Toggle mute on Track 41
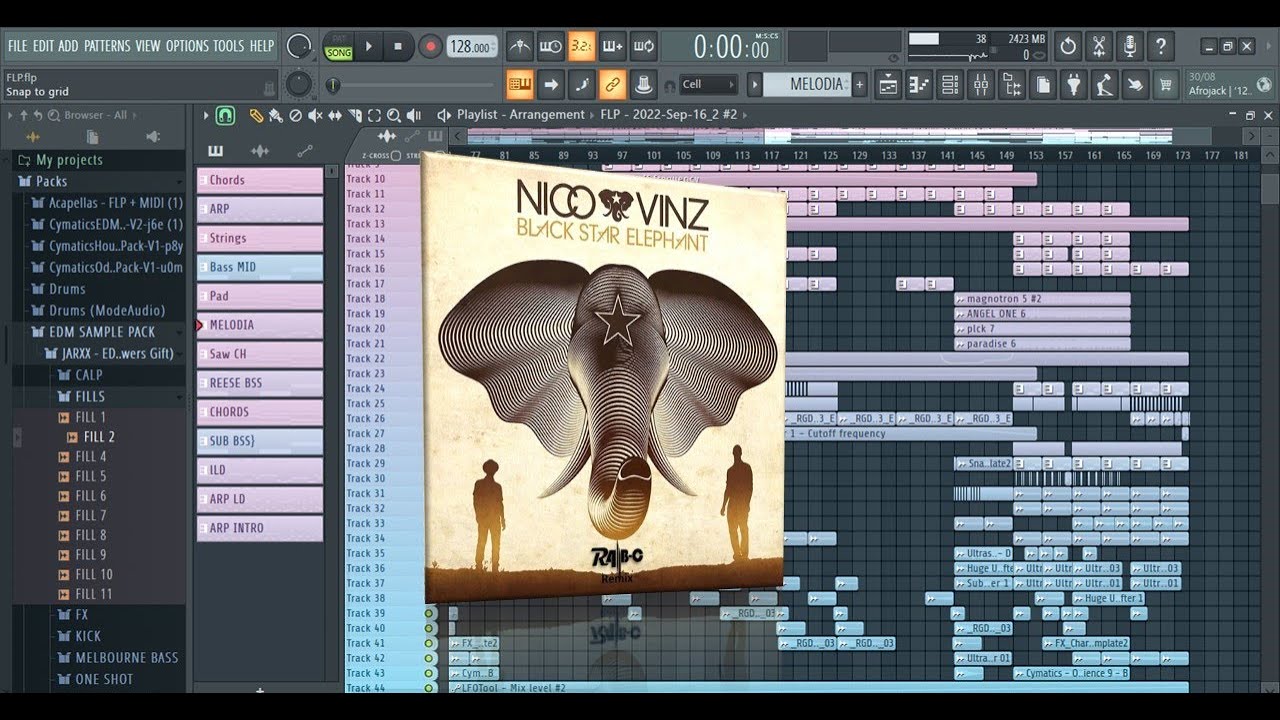Screen dimensions: 1280x720 point(429,643)
